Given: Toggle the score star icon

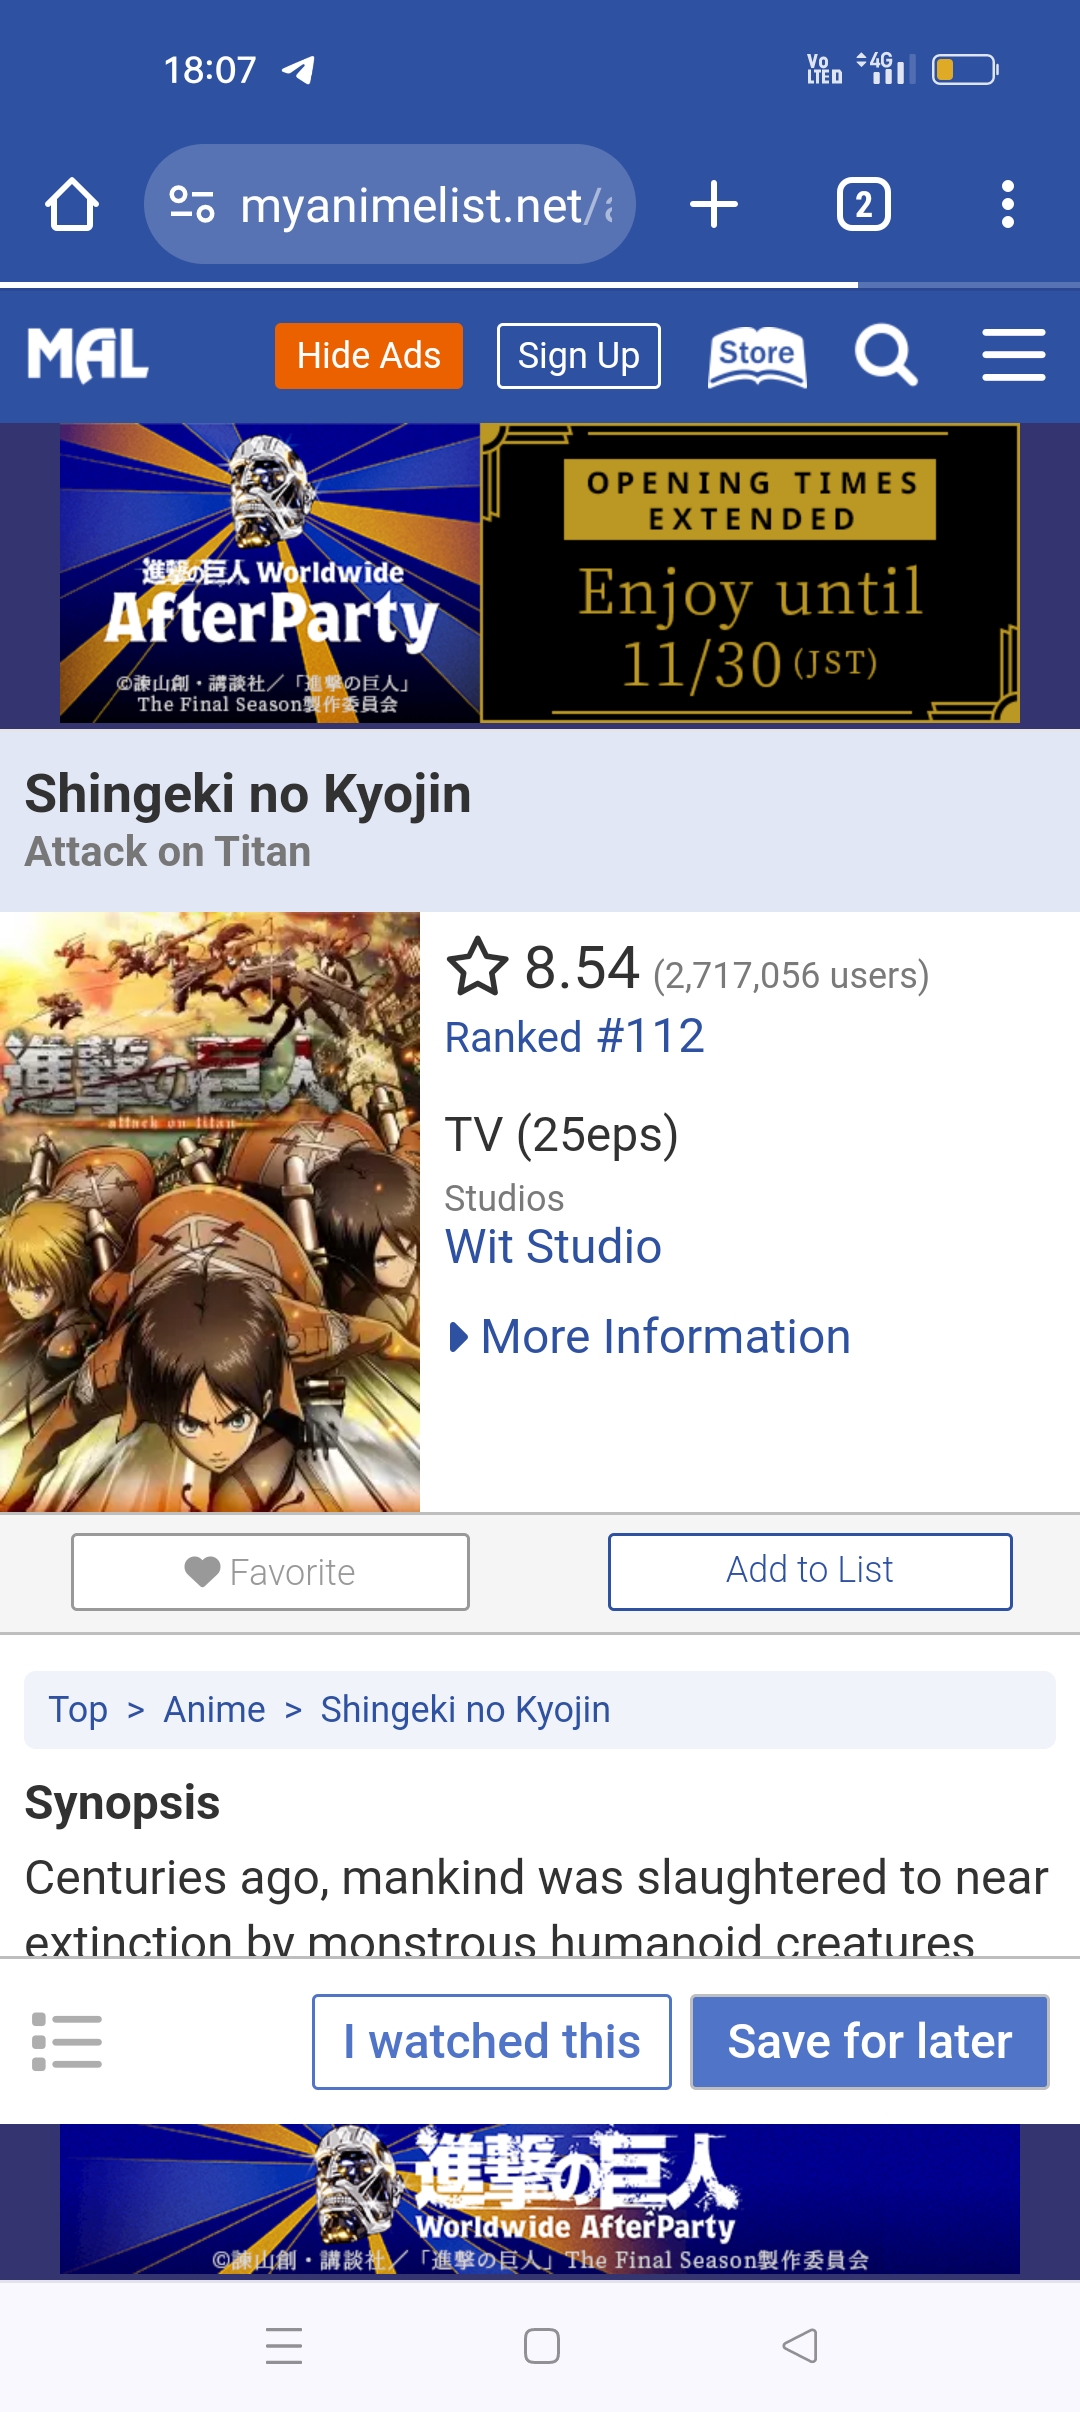Looking at the screenshot, I should [477, 968].
